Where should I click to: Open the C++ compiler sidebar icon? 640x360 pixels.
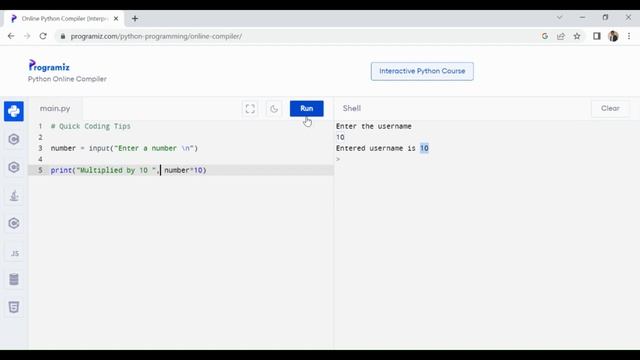point(14,167)
